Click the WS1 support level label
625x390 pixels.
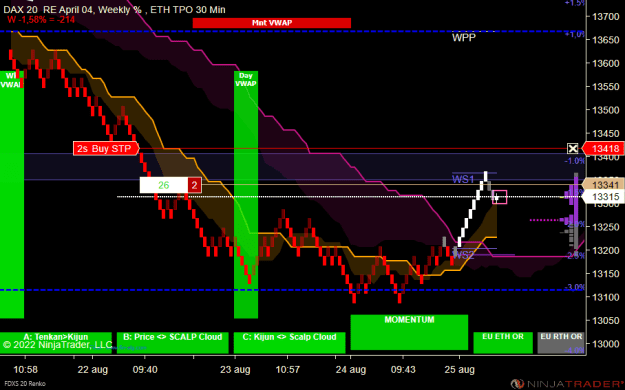[x=463, y=179]
